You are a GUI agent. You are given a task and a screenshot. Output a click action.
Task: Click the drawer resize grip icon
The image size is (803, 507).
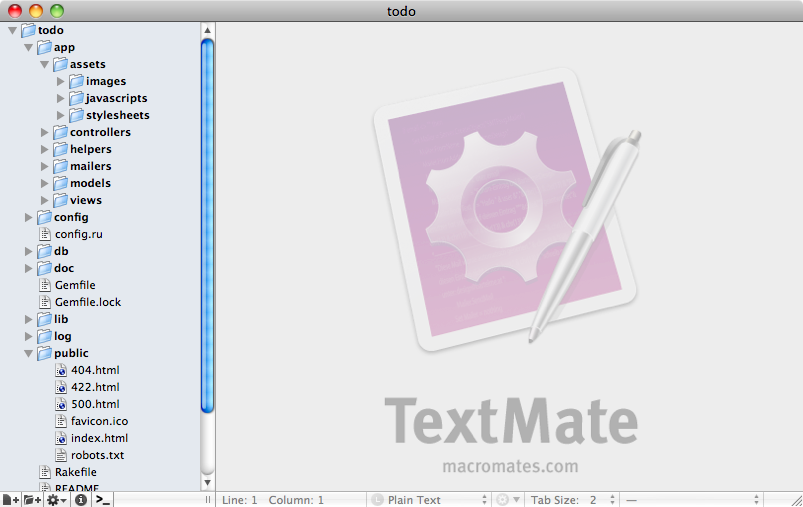tap(207, 500)
